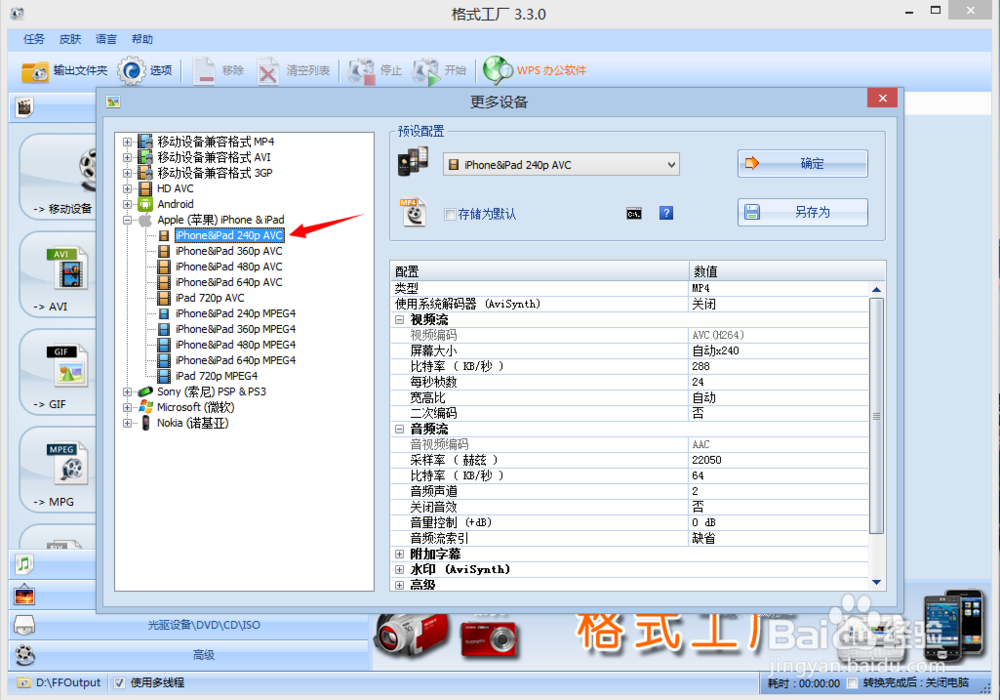Click the Apple logo icon in tree
Viewport: 1000px width, 700px height.
145,220
